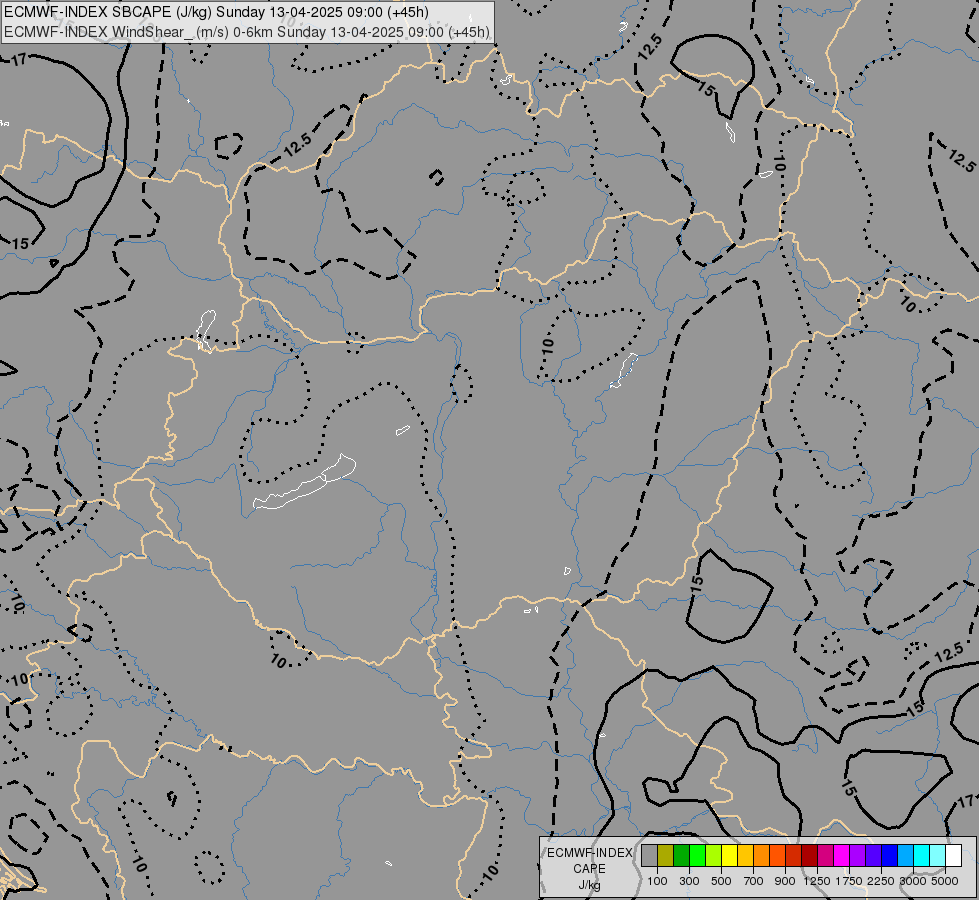
Task: Select the pure blue legend swatch
Action: click(x=889, y=855)
